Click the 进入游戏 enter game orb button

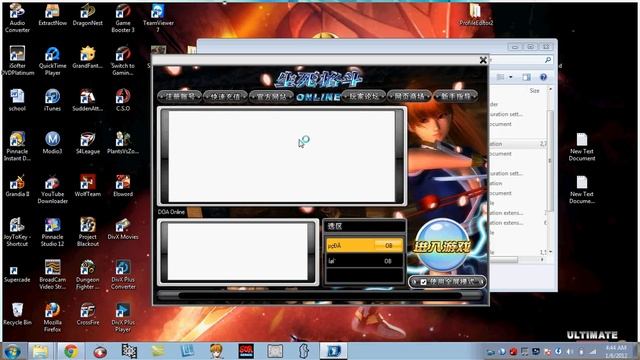pos(442,246)
